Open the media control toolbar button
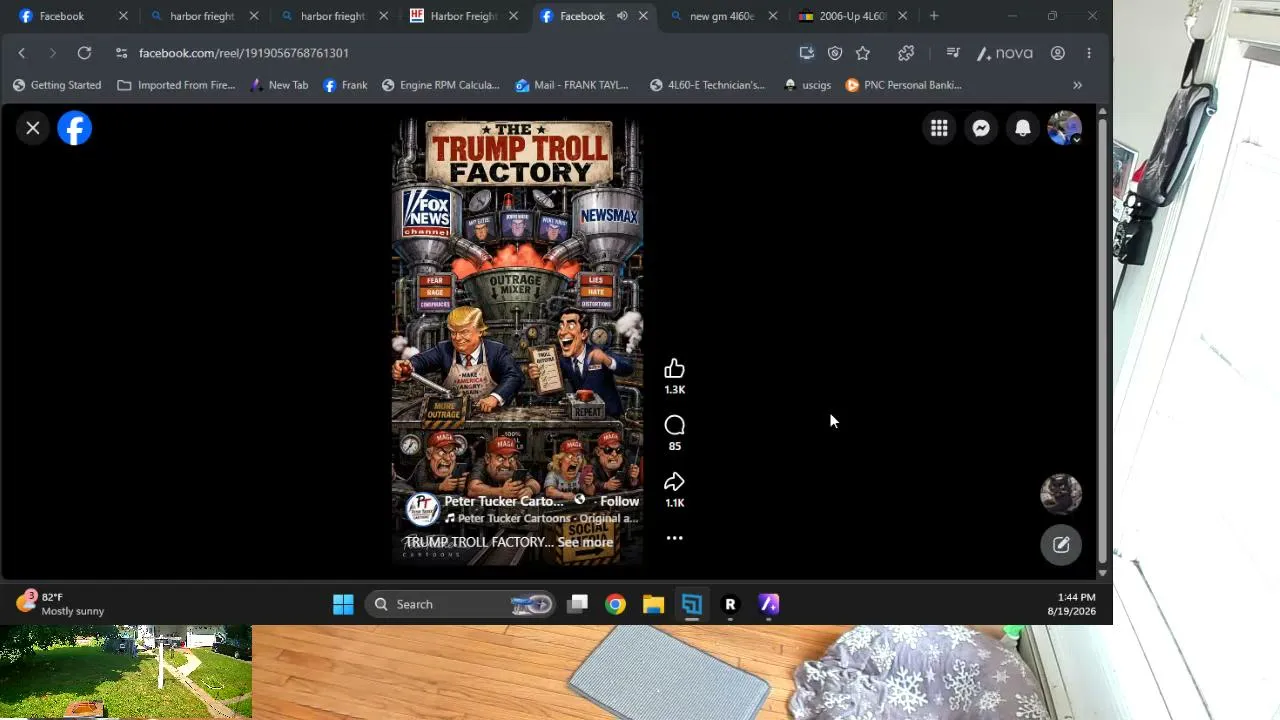 pos(953,53)
